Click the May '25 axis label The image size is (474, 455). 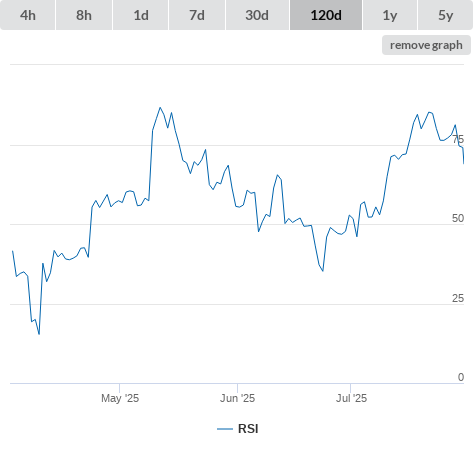tap(120, 398)
